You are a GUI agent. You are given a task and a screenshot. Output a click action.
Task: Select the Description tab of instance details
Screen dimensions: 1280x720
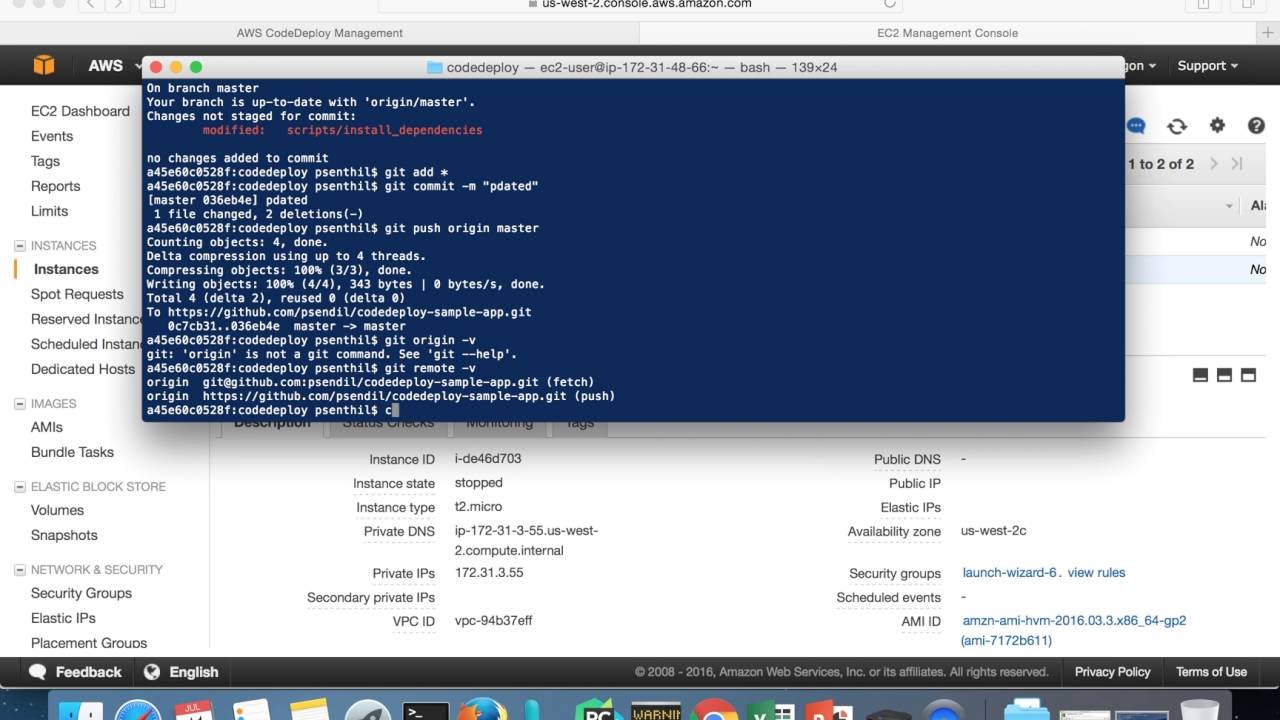pyautogui.click(x=272, y=423)
